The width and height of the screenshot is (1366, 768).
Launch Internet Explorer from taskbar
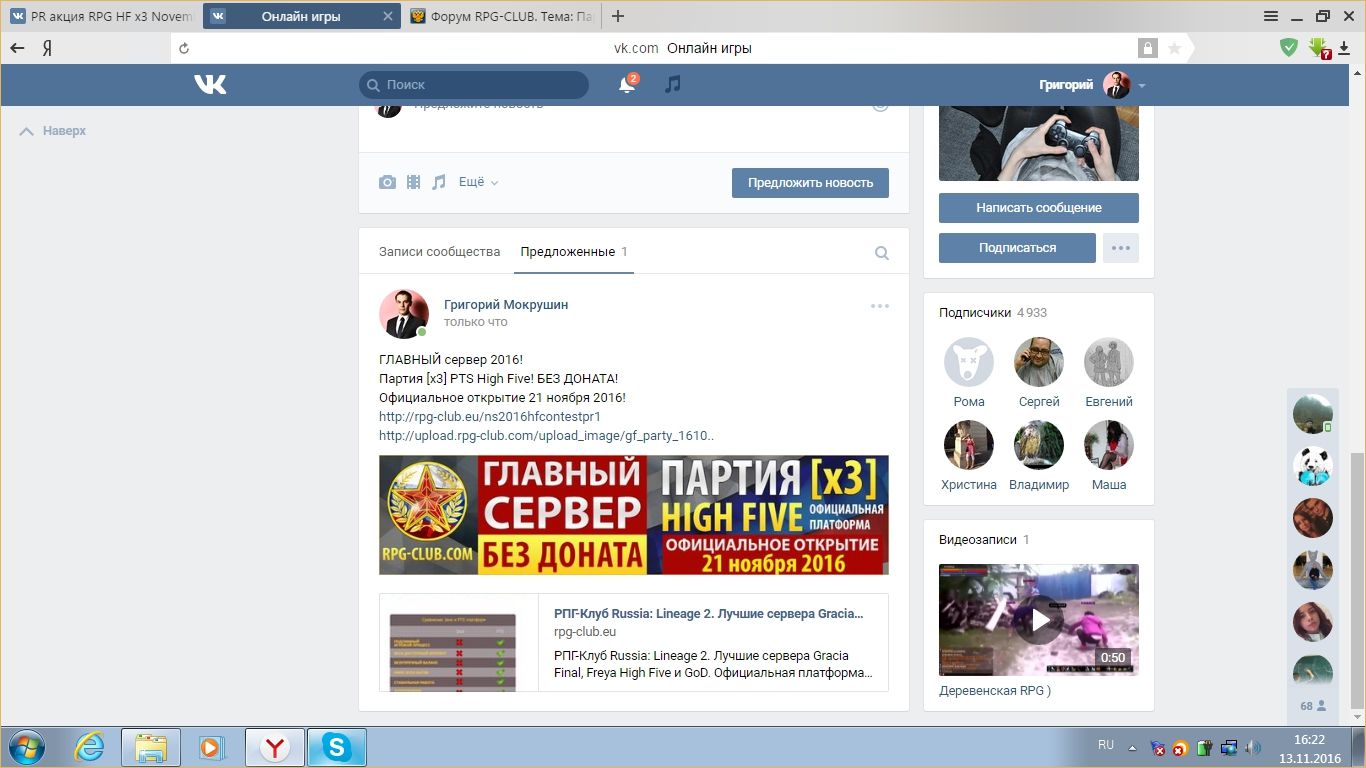tap(89, 747)
